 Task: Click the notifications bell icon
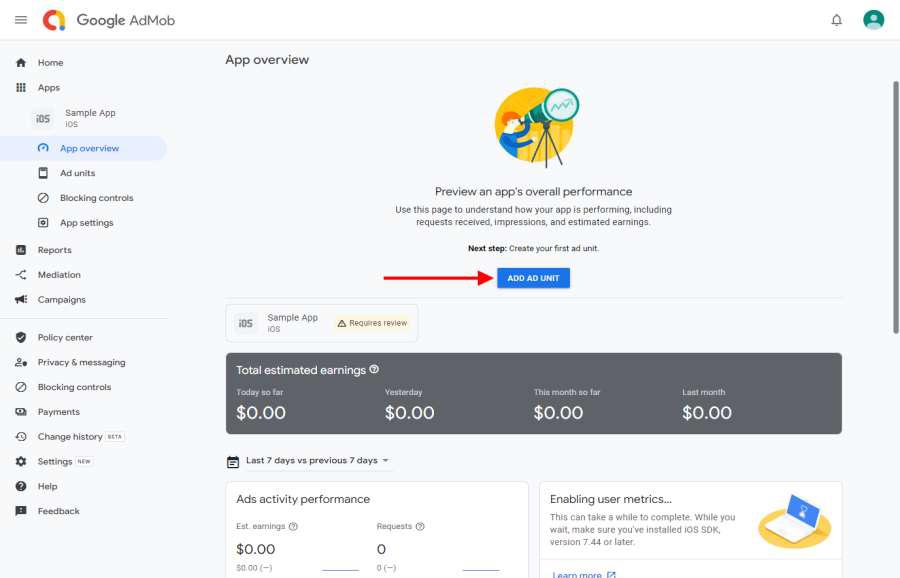tap(837, 20)
